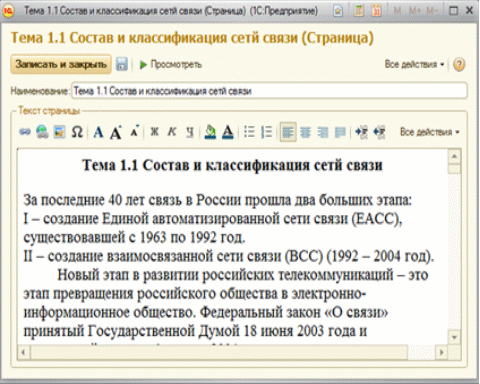Click the horizontal scrollbar right arrow

pos(442,352)
